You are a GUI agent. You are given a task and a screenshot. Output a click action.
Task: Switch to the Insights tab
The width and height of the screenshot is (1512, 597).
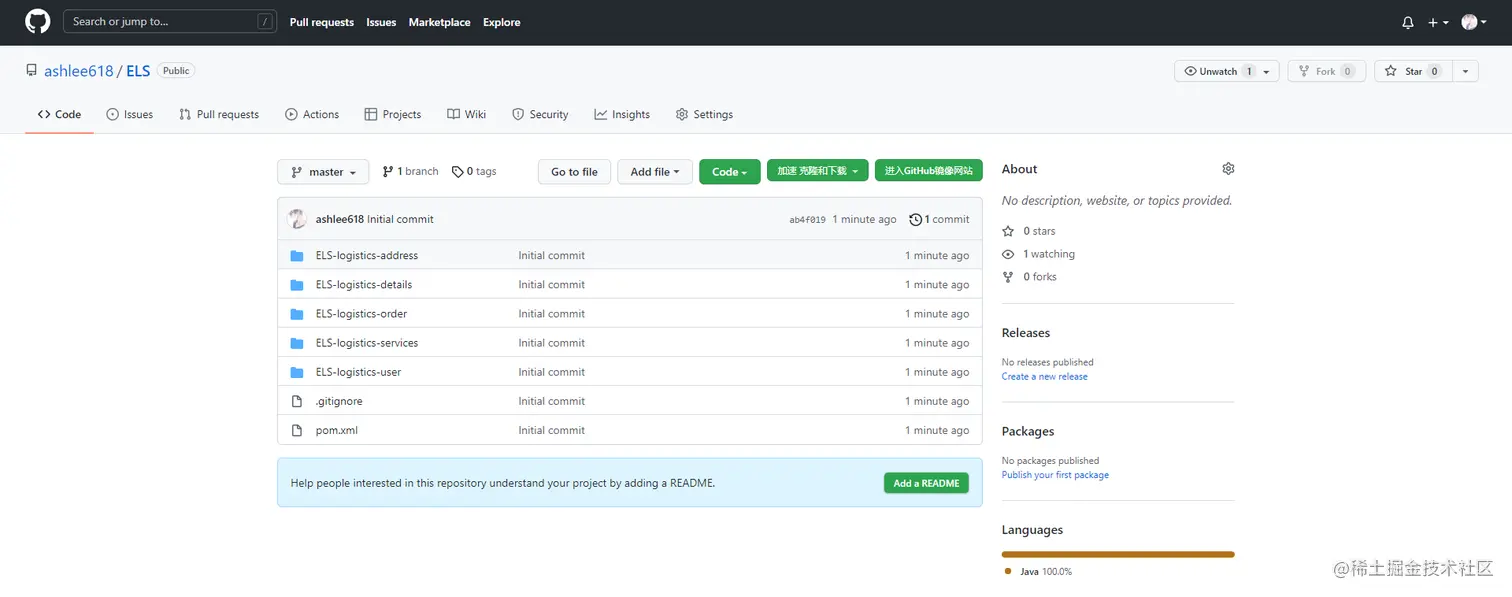point(622,114)
